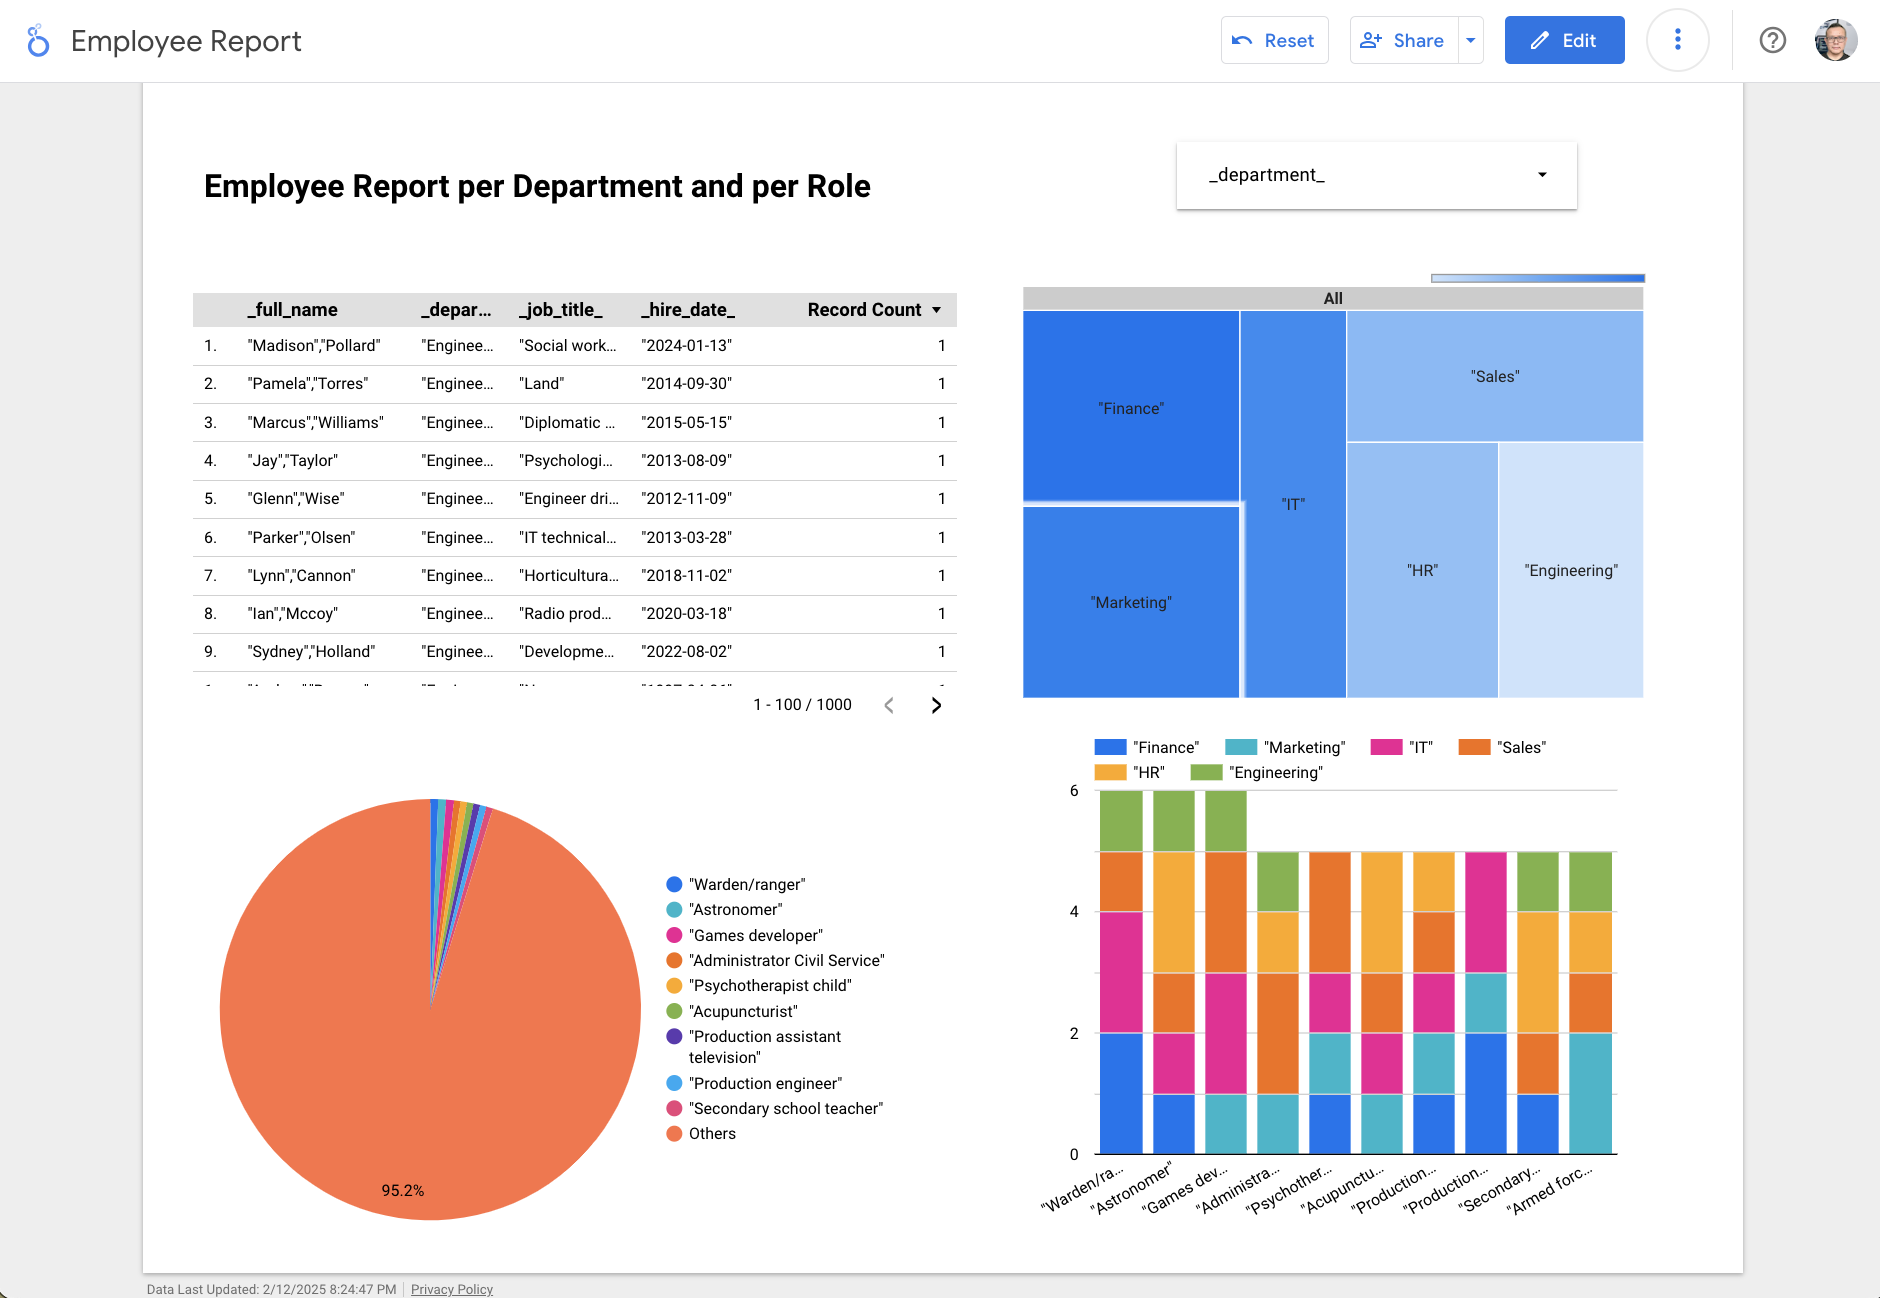
Task: Sort table by _hire_date_ column header
Action: (x=688, y=310)
